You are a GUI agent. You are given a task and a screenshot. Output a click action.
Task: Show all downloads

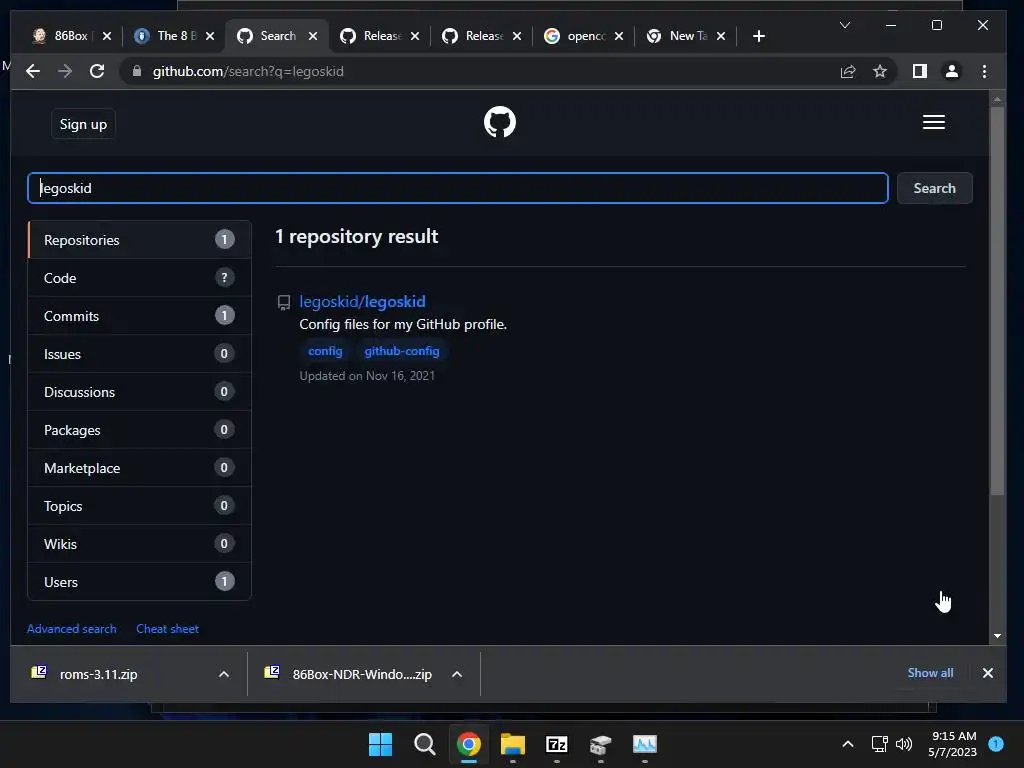coord(930,673)
